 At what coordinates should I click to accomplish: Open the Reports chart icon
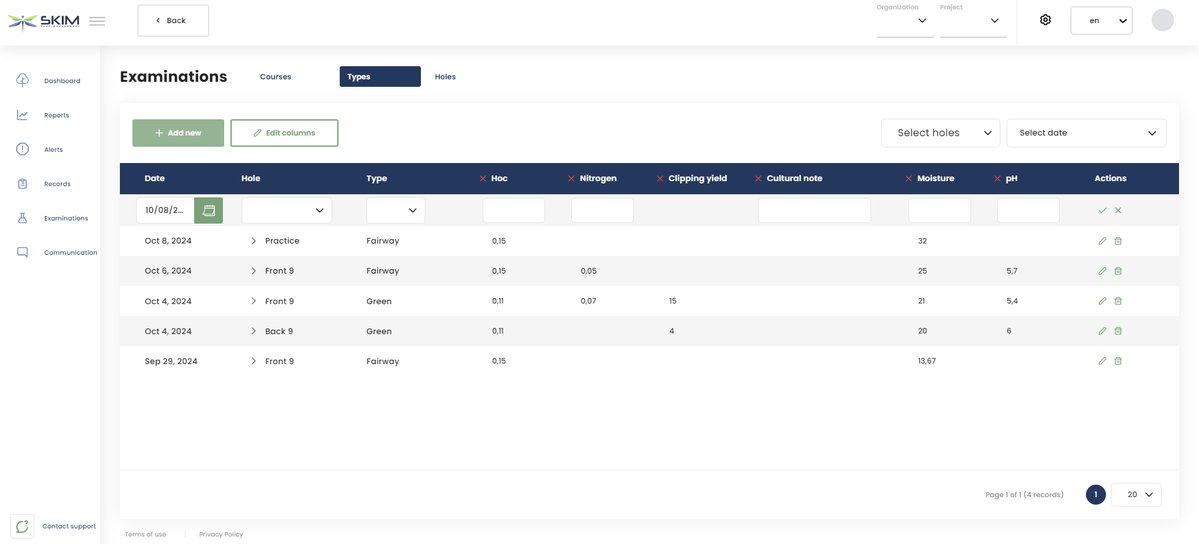point(22,115)
